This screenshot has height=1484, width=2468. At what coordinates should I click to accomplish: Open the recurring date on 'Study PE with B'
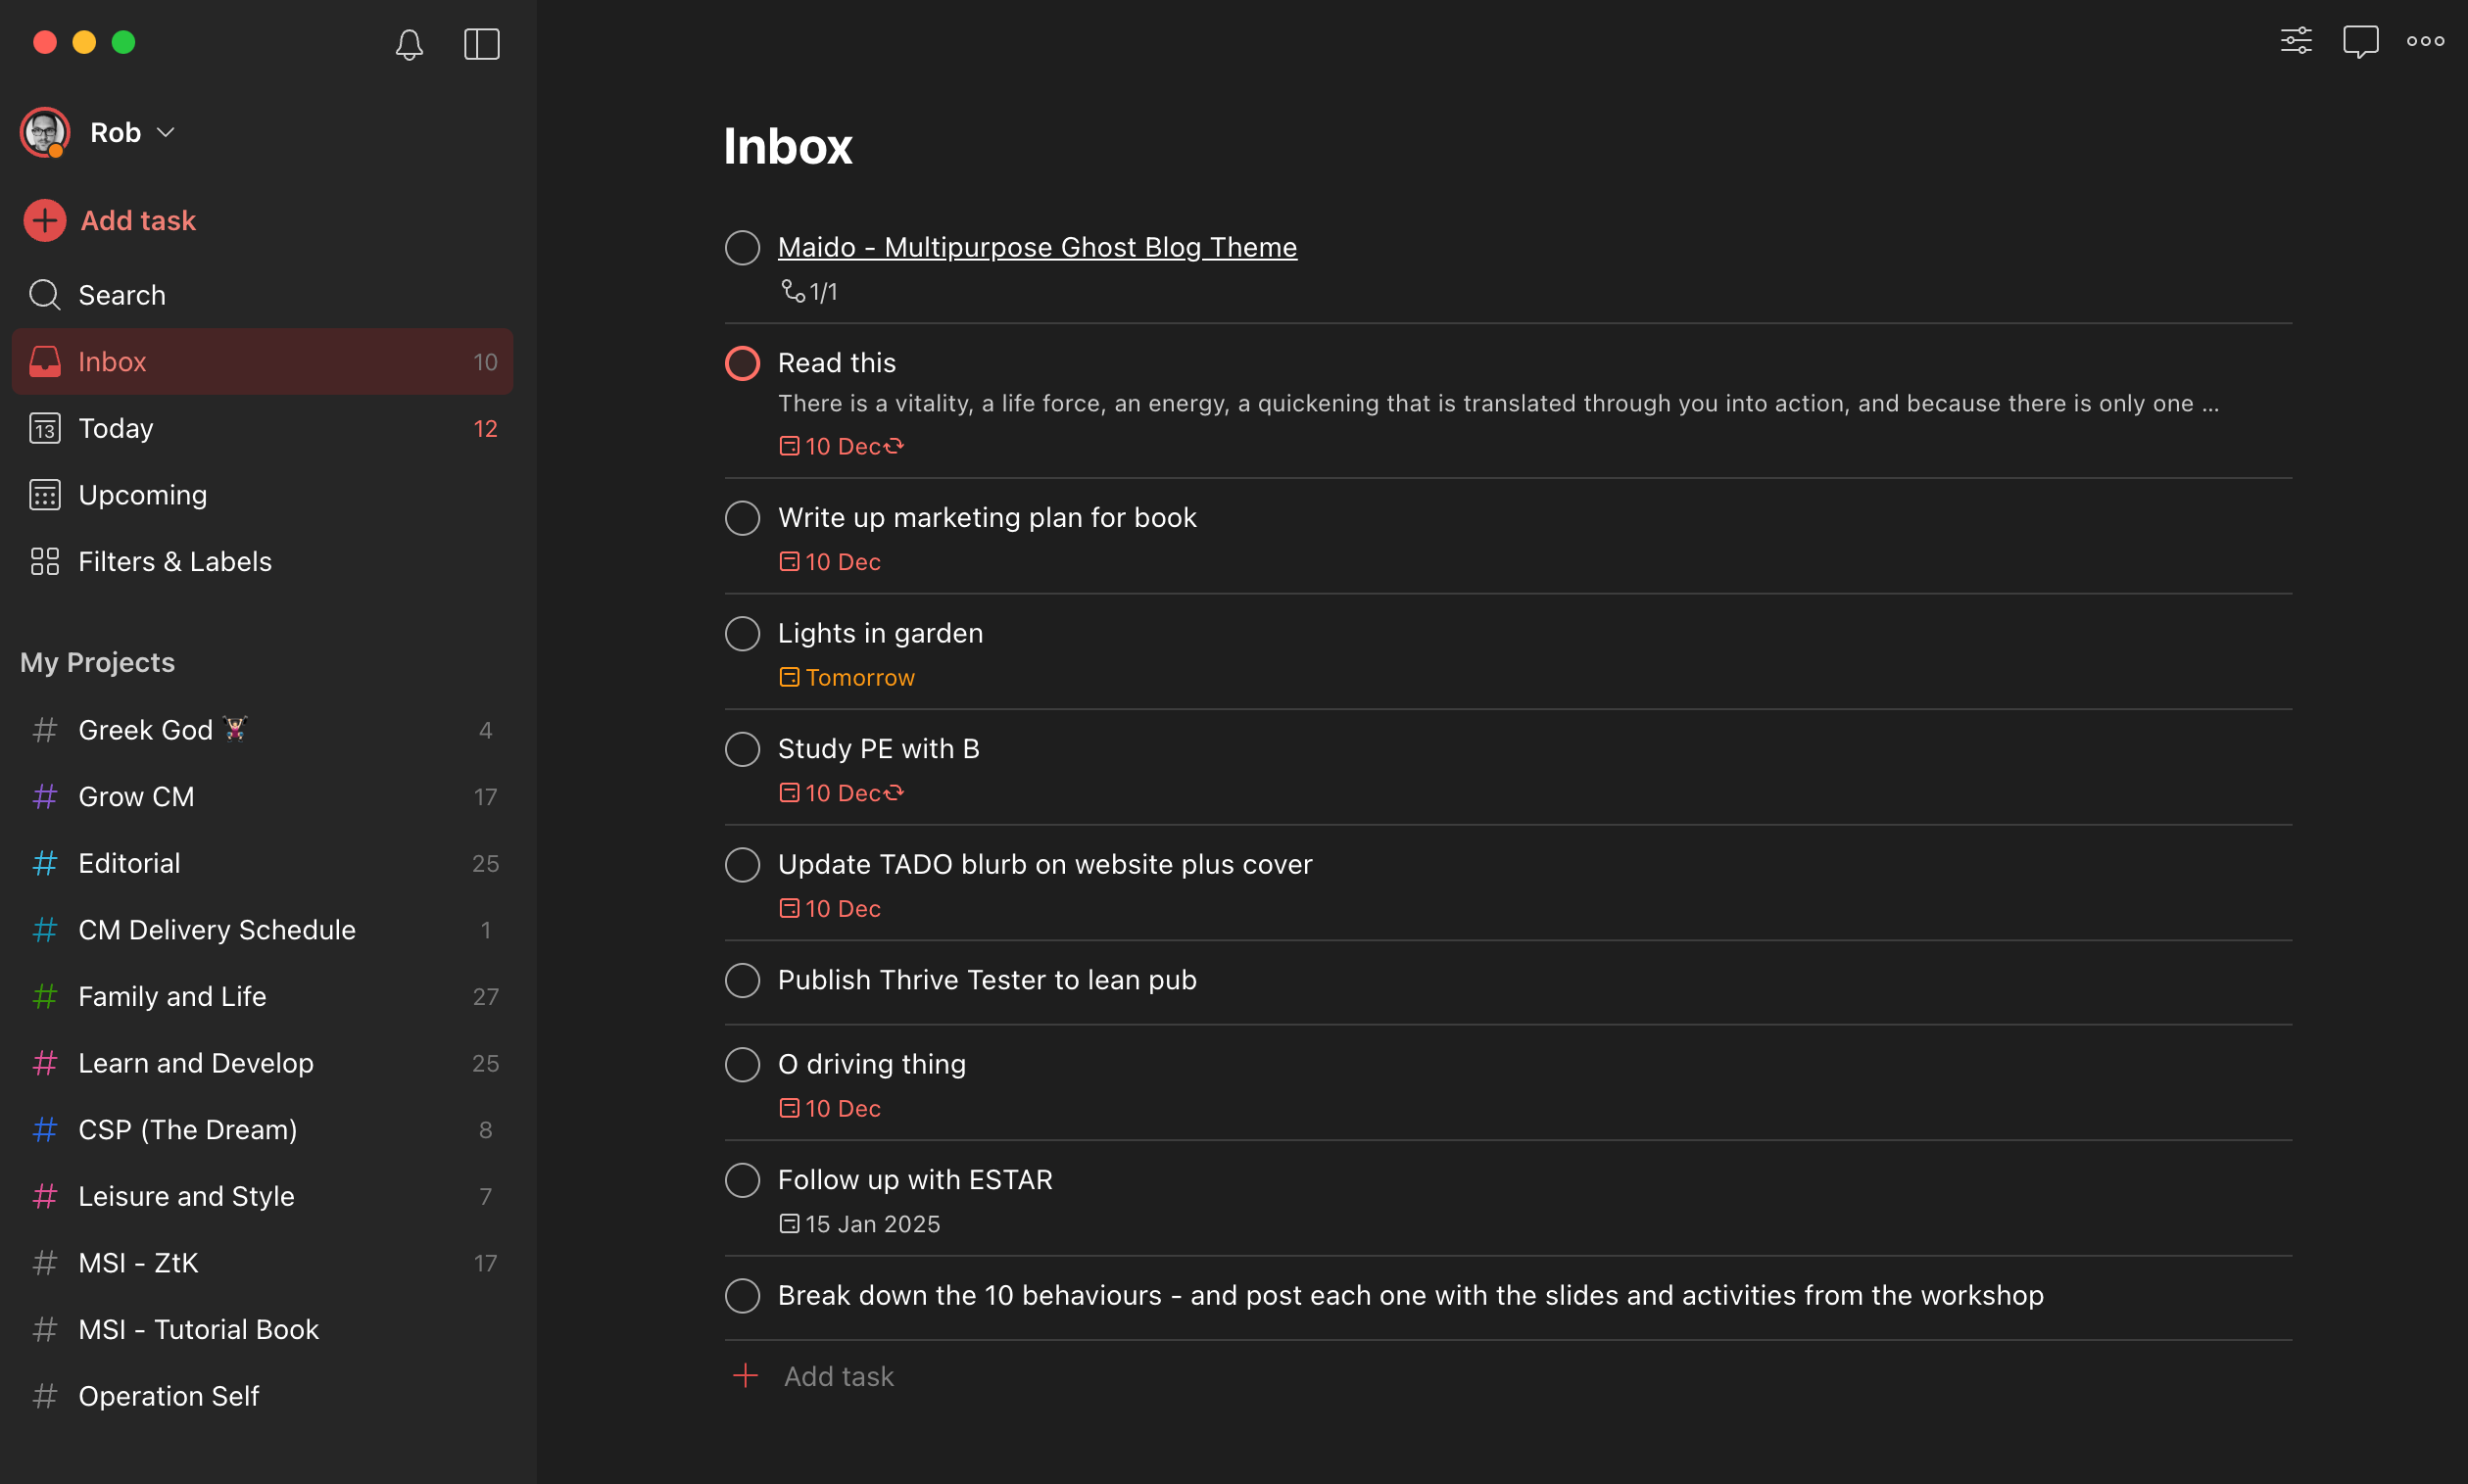point(841,793)
